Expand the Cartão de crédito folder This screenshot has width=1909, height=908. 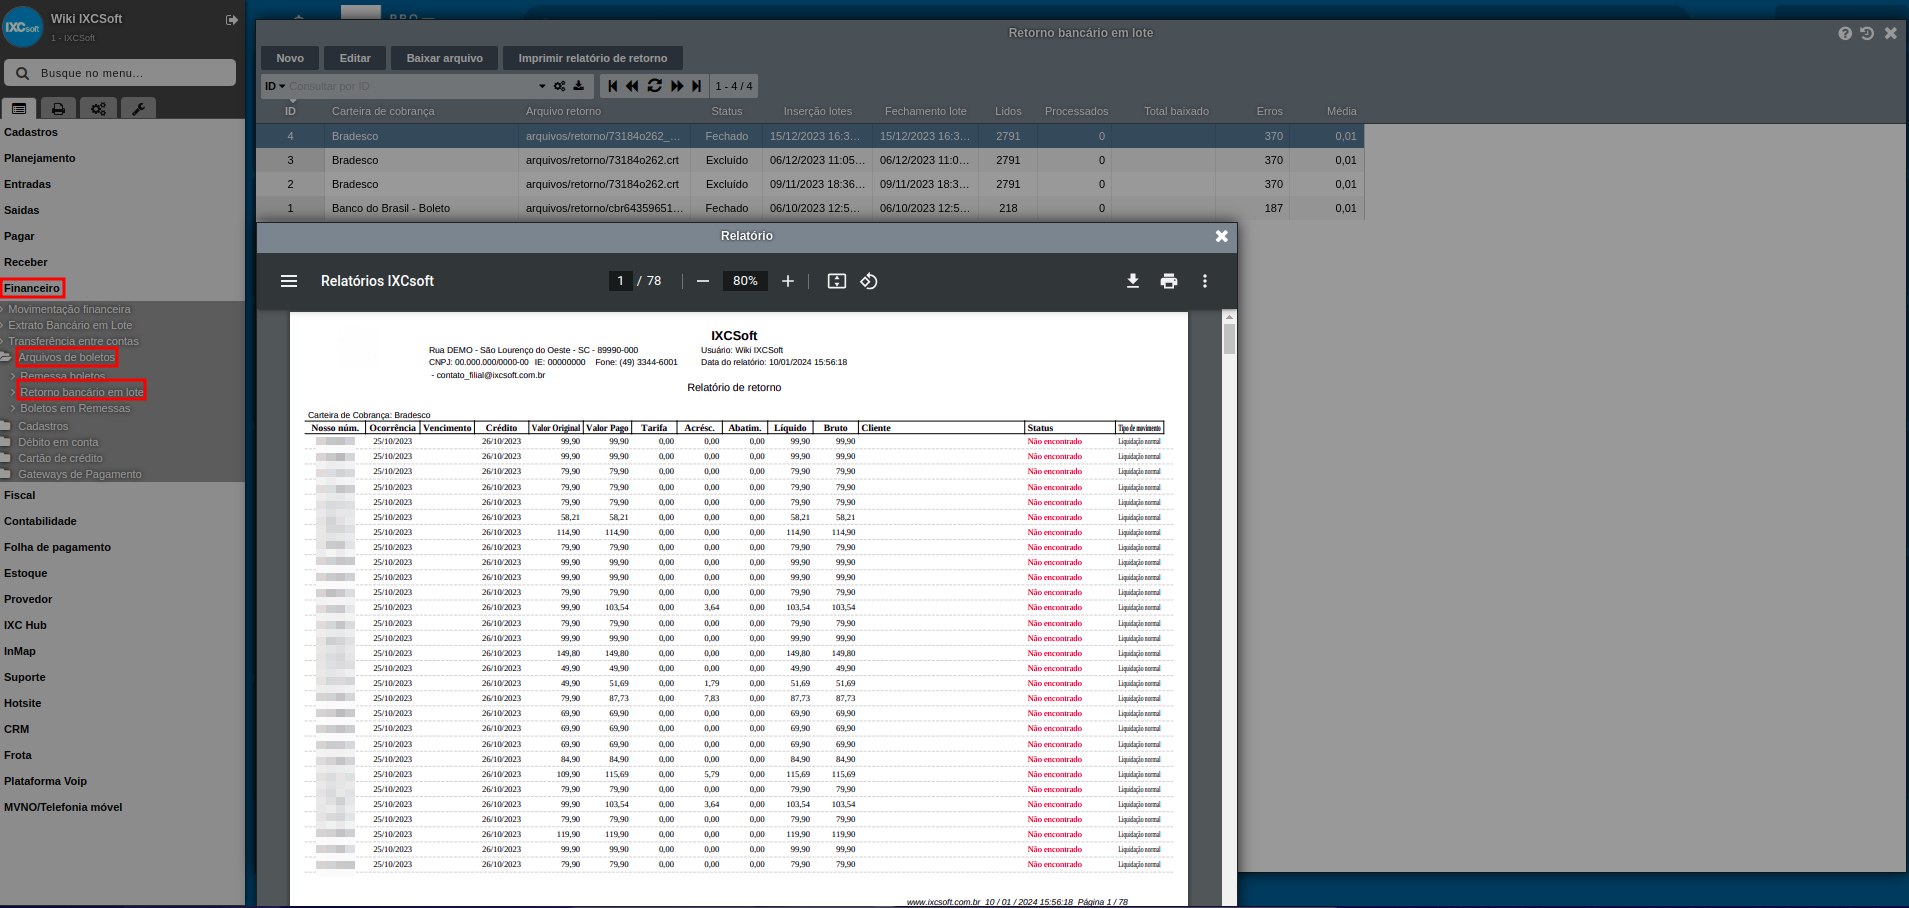60,458
